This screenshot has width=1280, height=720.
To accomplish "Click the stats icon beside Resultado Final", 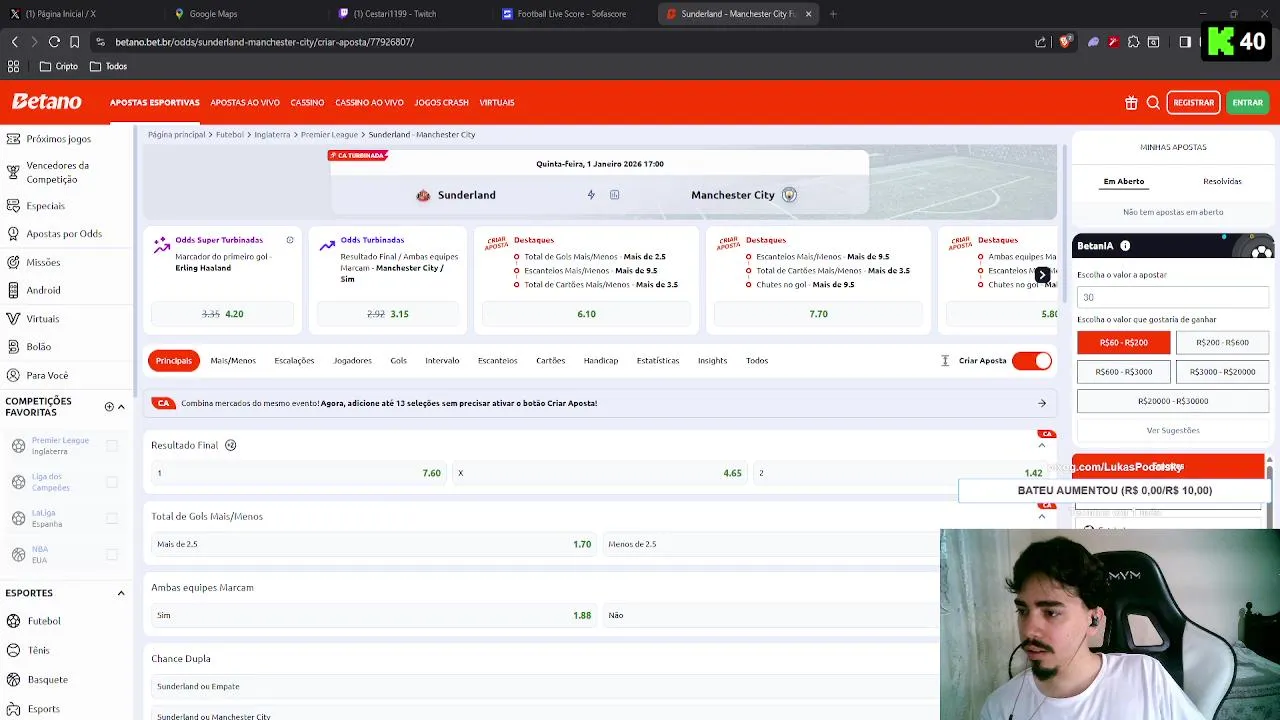I will pyautogui.click(x=230, y=445).
